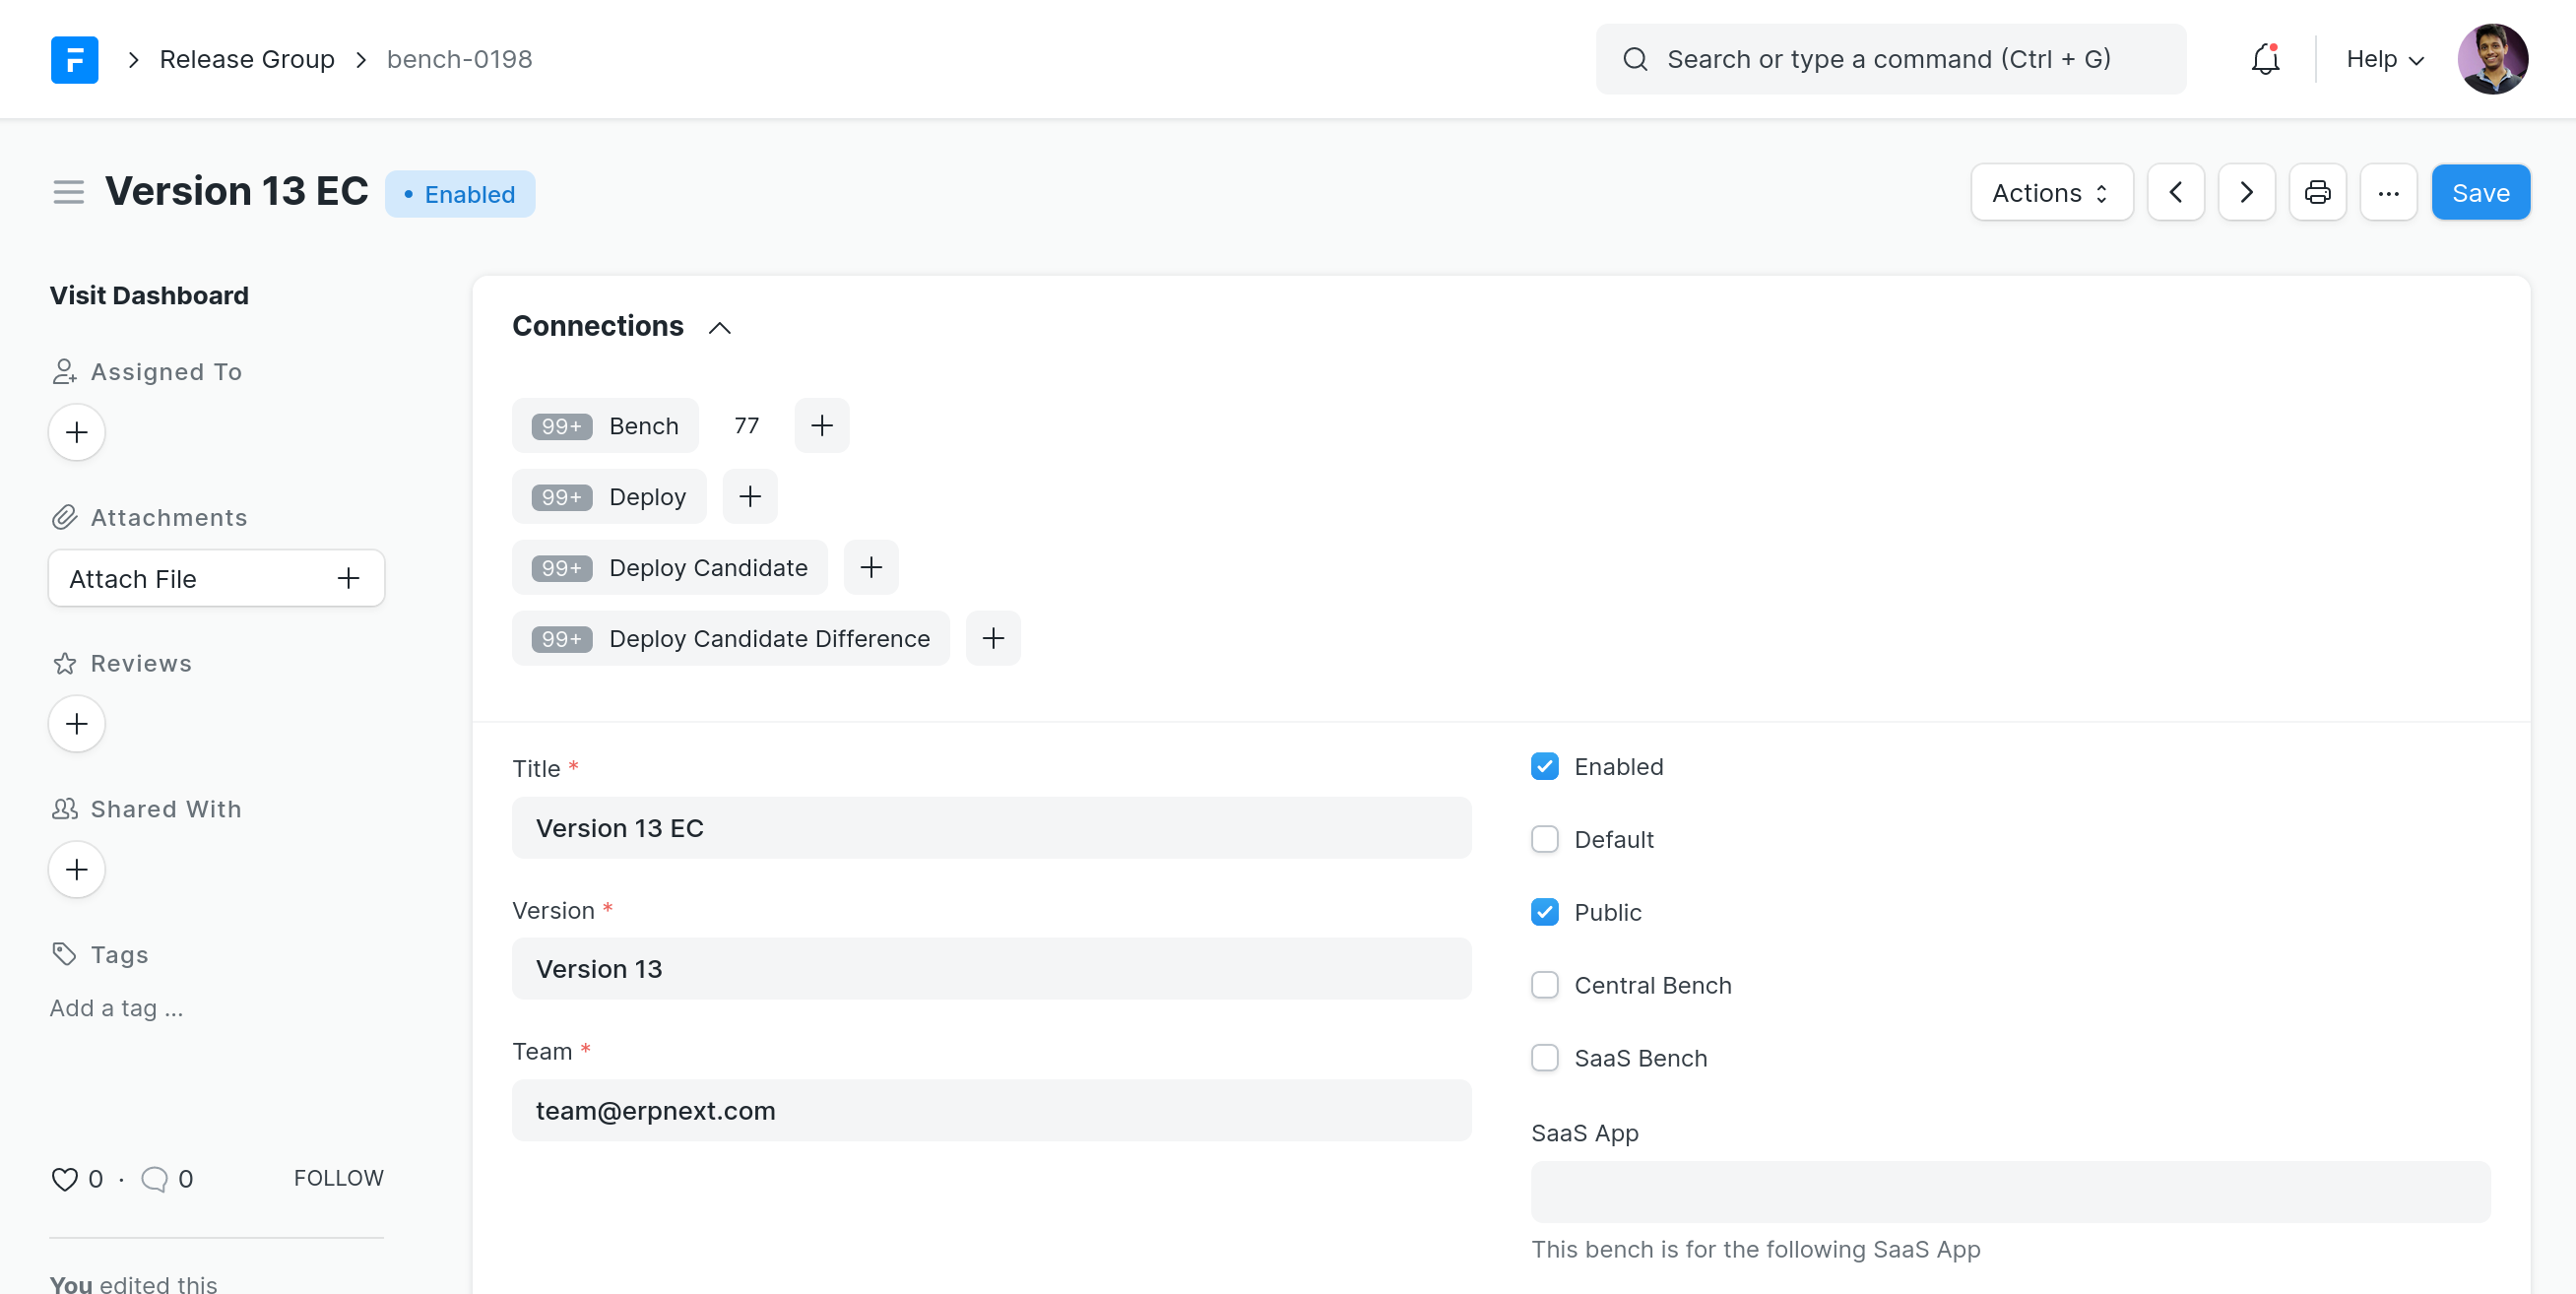Add new Deploy Candidate plus icon
This screenshot has width=2576, height=1294.
(x=870, y=568)
